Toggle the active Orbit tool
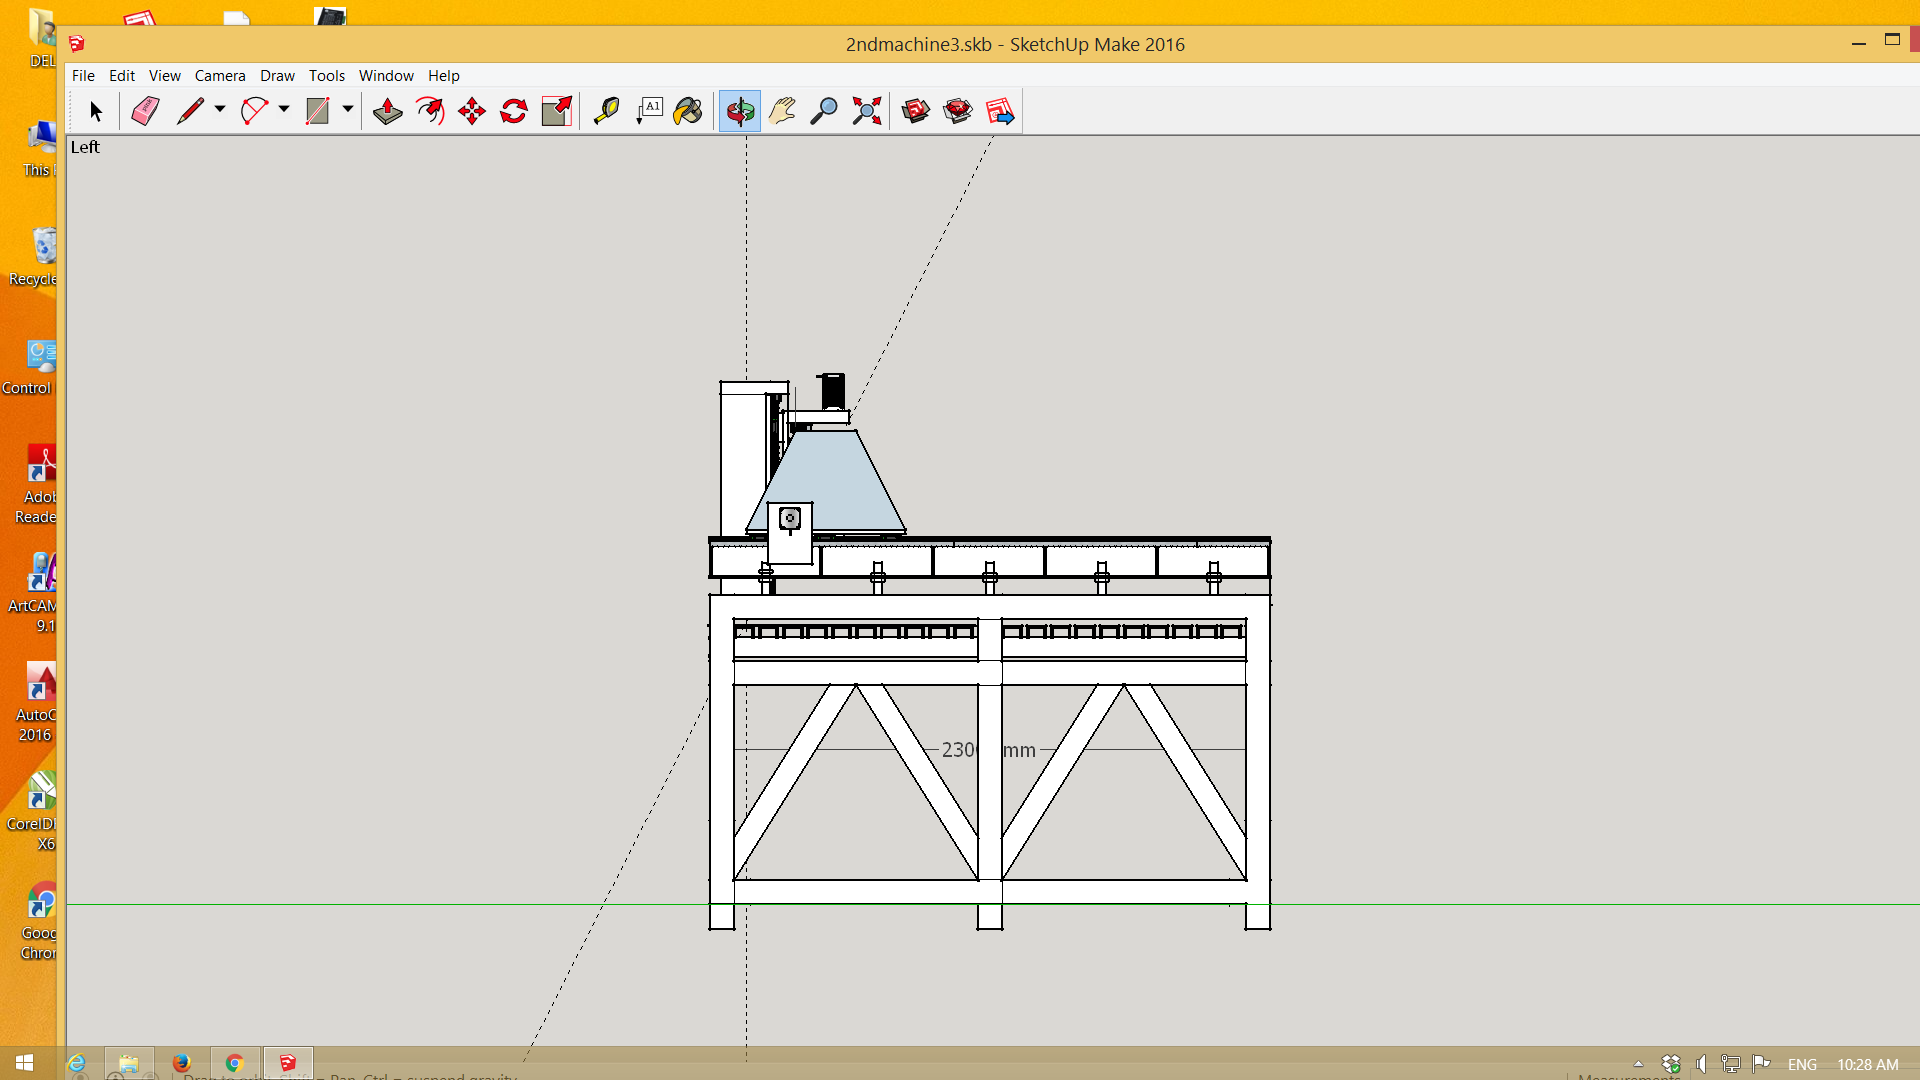1920x1080 pixels. coord(740,111)
